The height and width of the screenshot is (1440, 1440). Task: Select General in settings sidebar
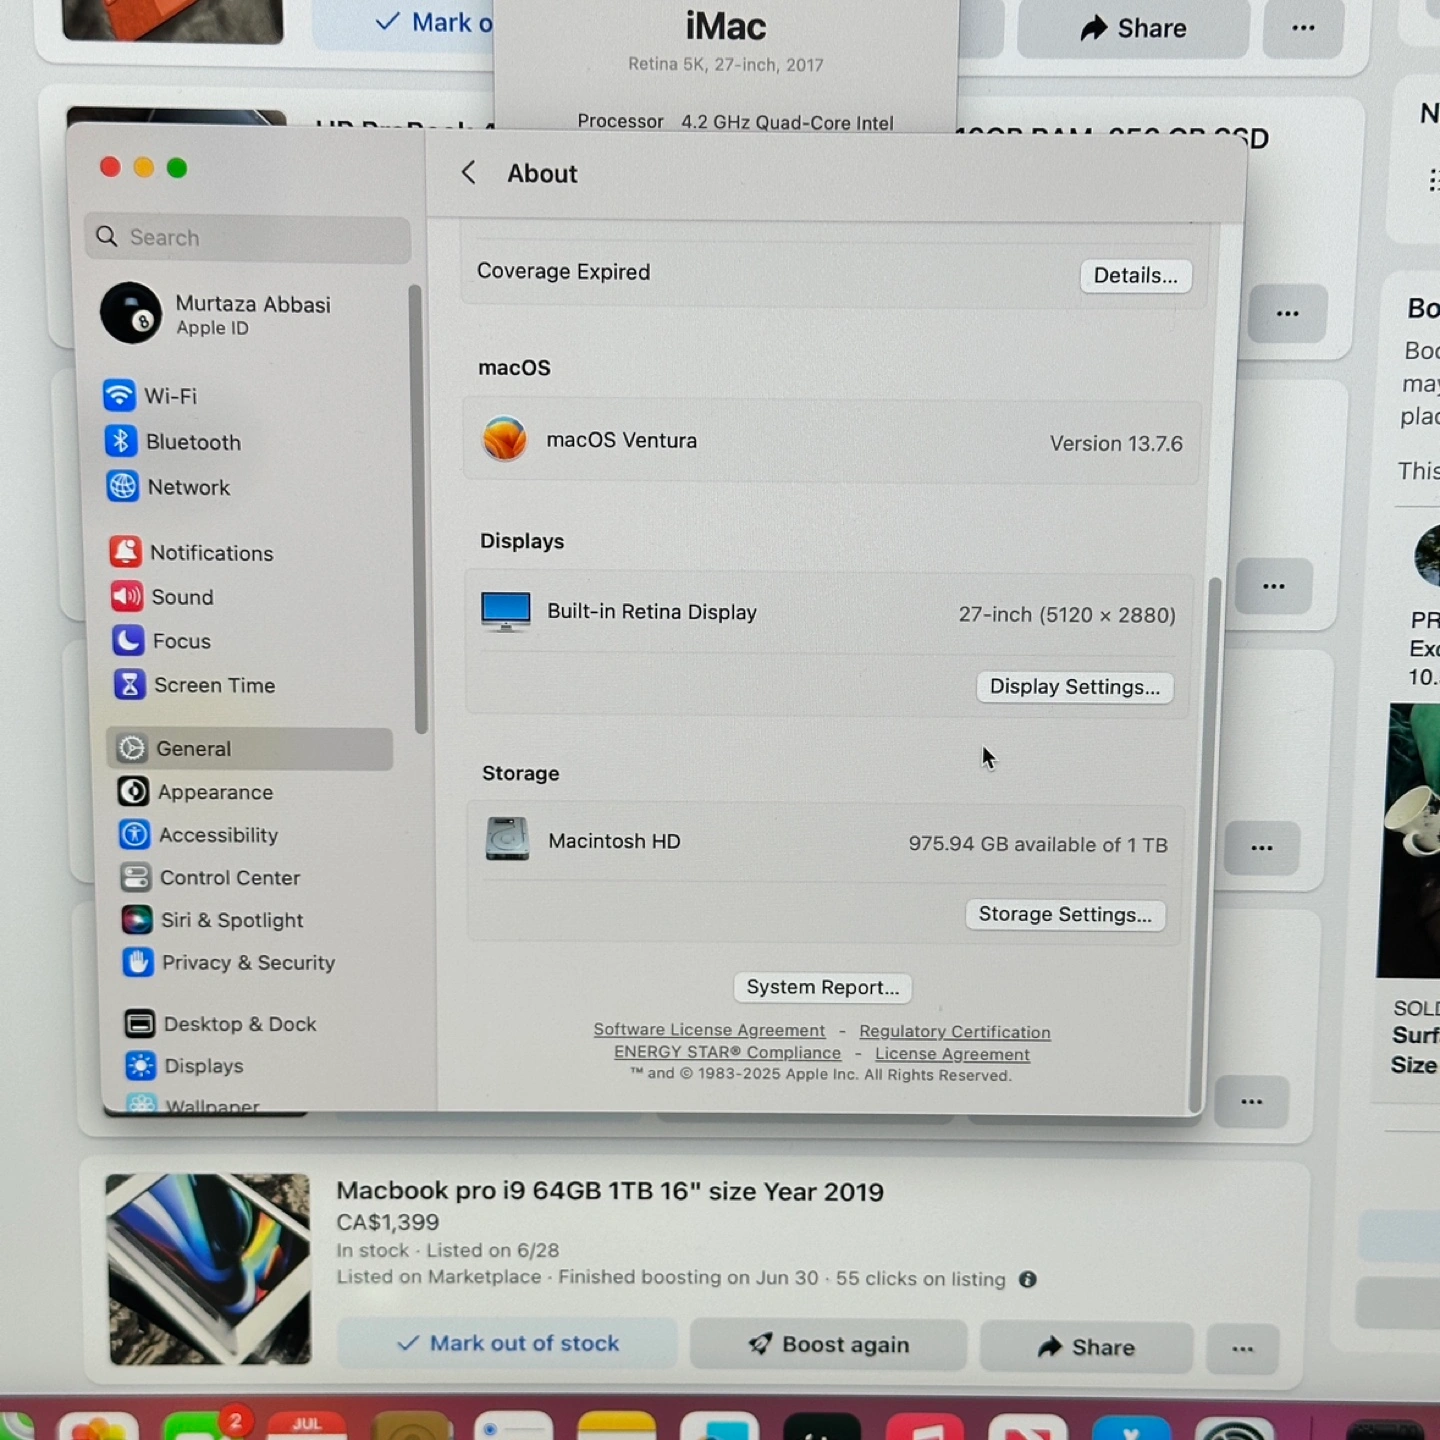249,749
